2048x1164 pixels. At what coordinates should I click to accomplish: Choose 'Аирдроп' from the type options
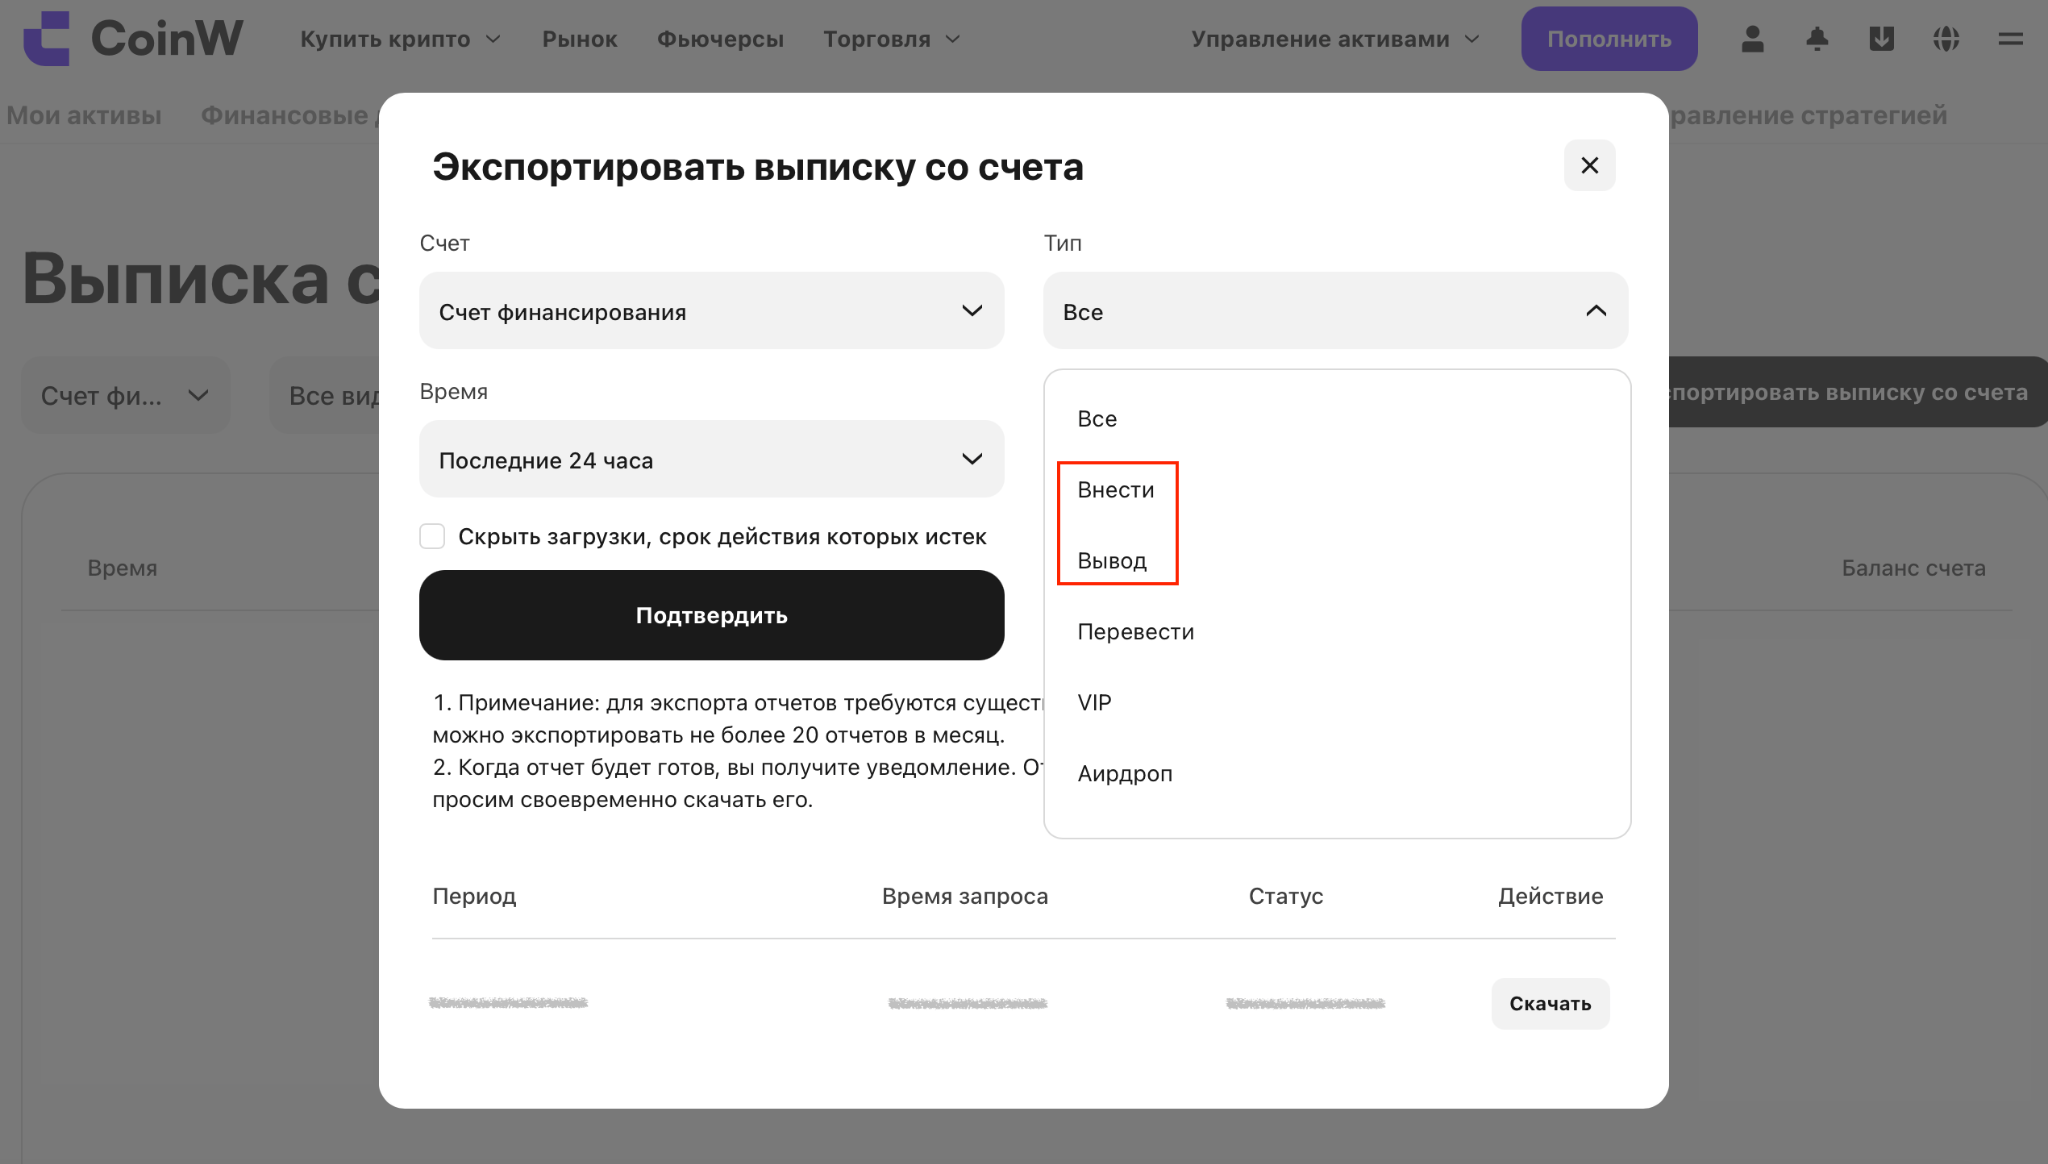(1124, 774)
